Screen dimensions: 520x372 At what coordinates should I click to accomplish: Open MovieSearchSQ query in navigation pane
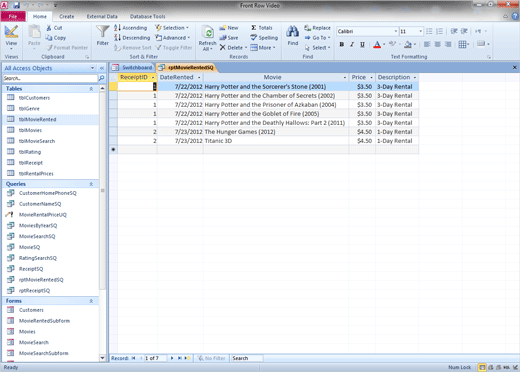point(37,236)
